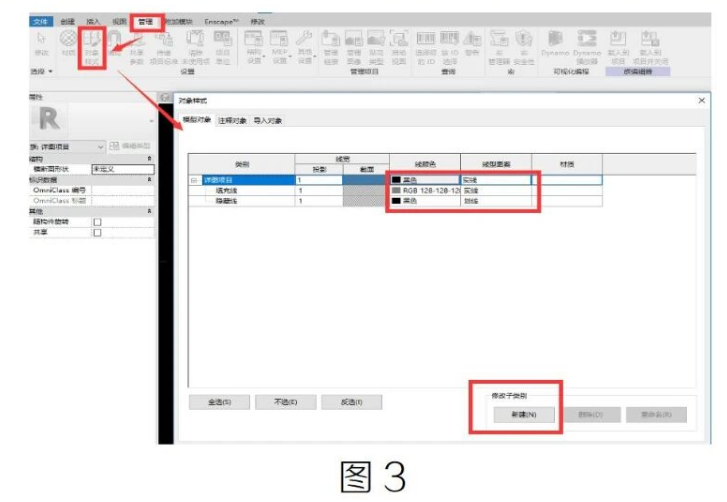Select the 导入对象 tab in the dialog
This screenshot has height=502, width=727.
pos(268,121)
